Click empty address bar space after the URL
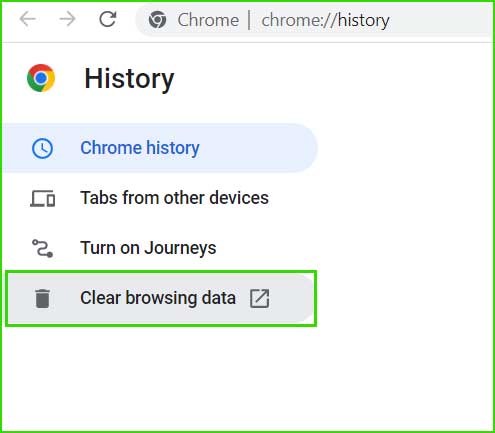495x433 pixels. click(440, 20)
